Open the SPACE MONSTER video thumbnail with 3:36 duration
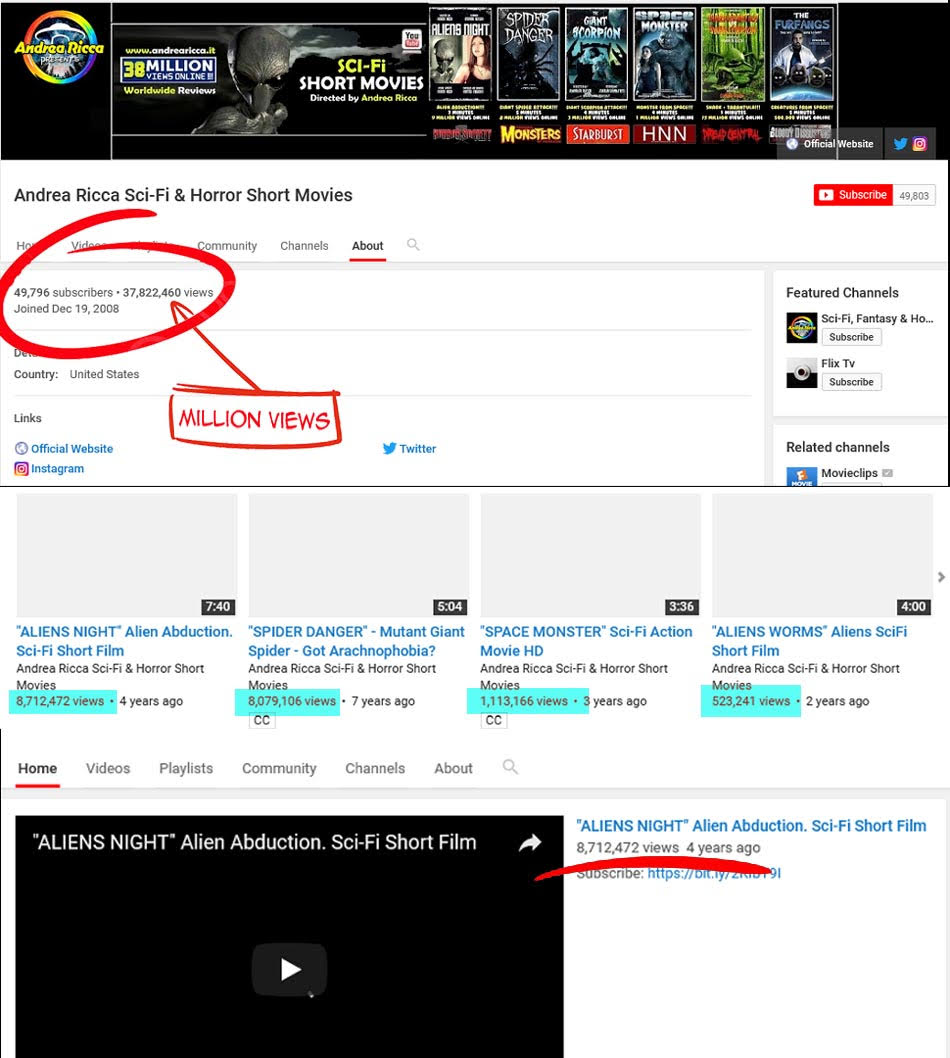 coord(591,555)
